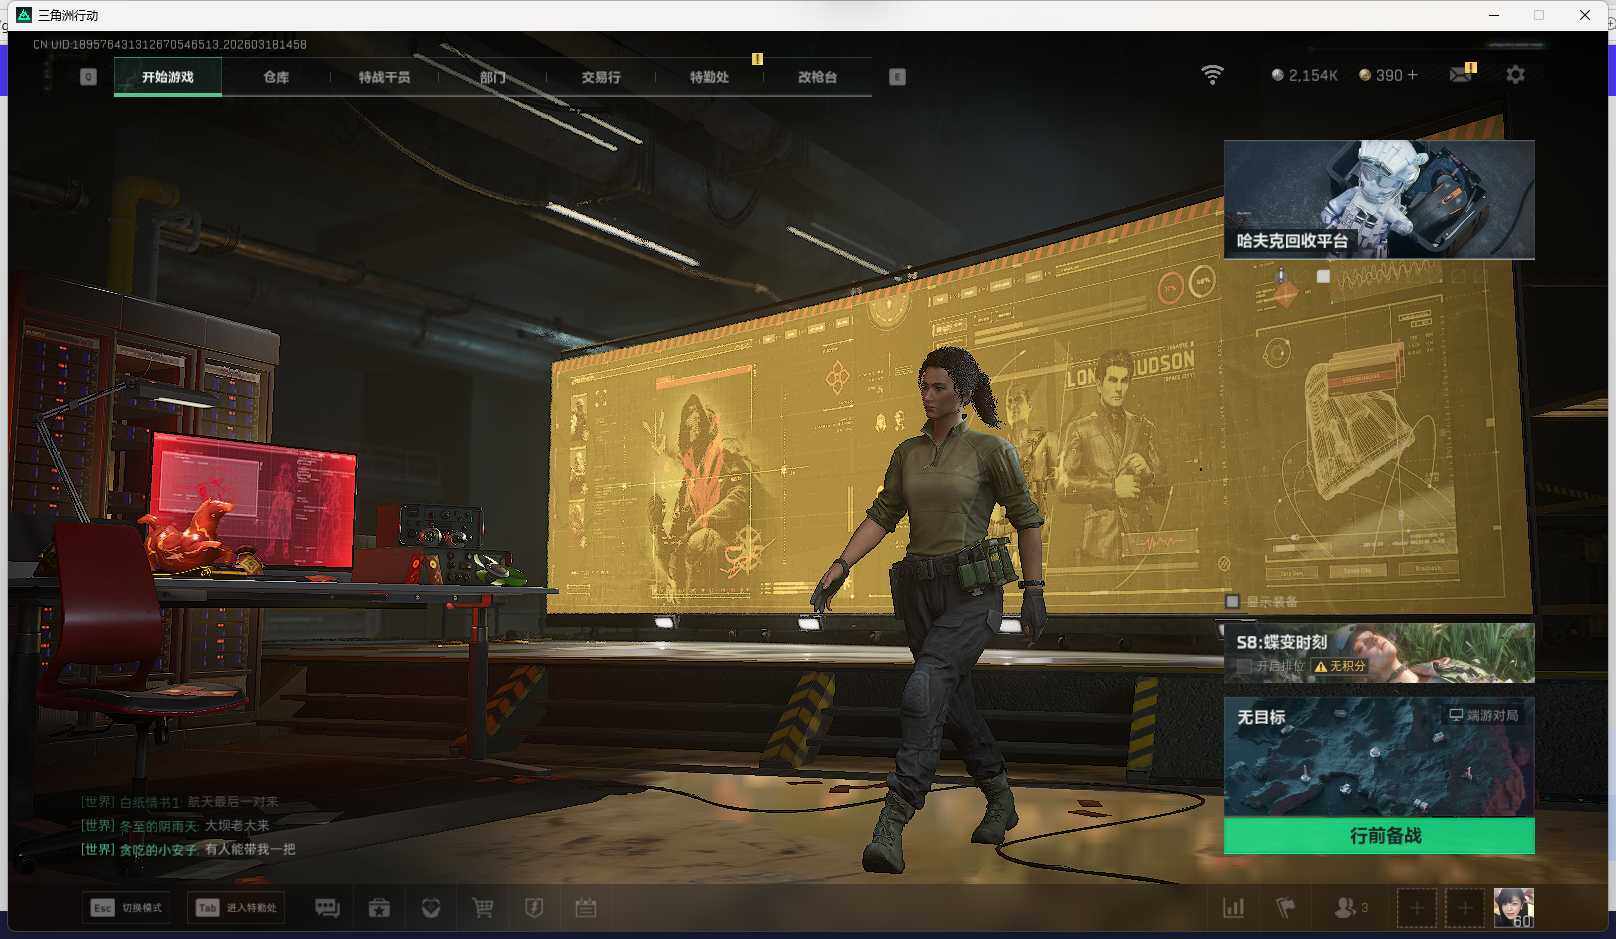Click the 无积分 warning label
Screen dimensions: 1616x939
point(1340,666)
